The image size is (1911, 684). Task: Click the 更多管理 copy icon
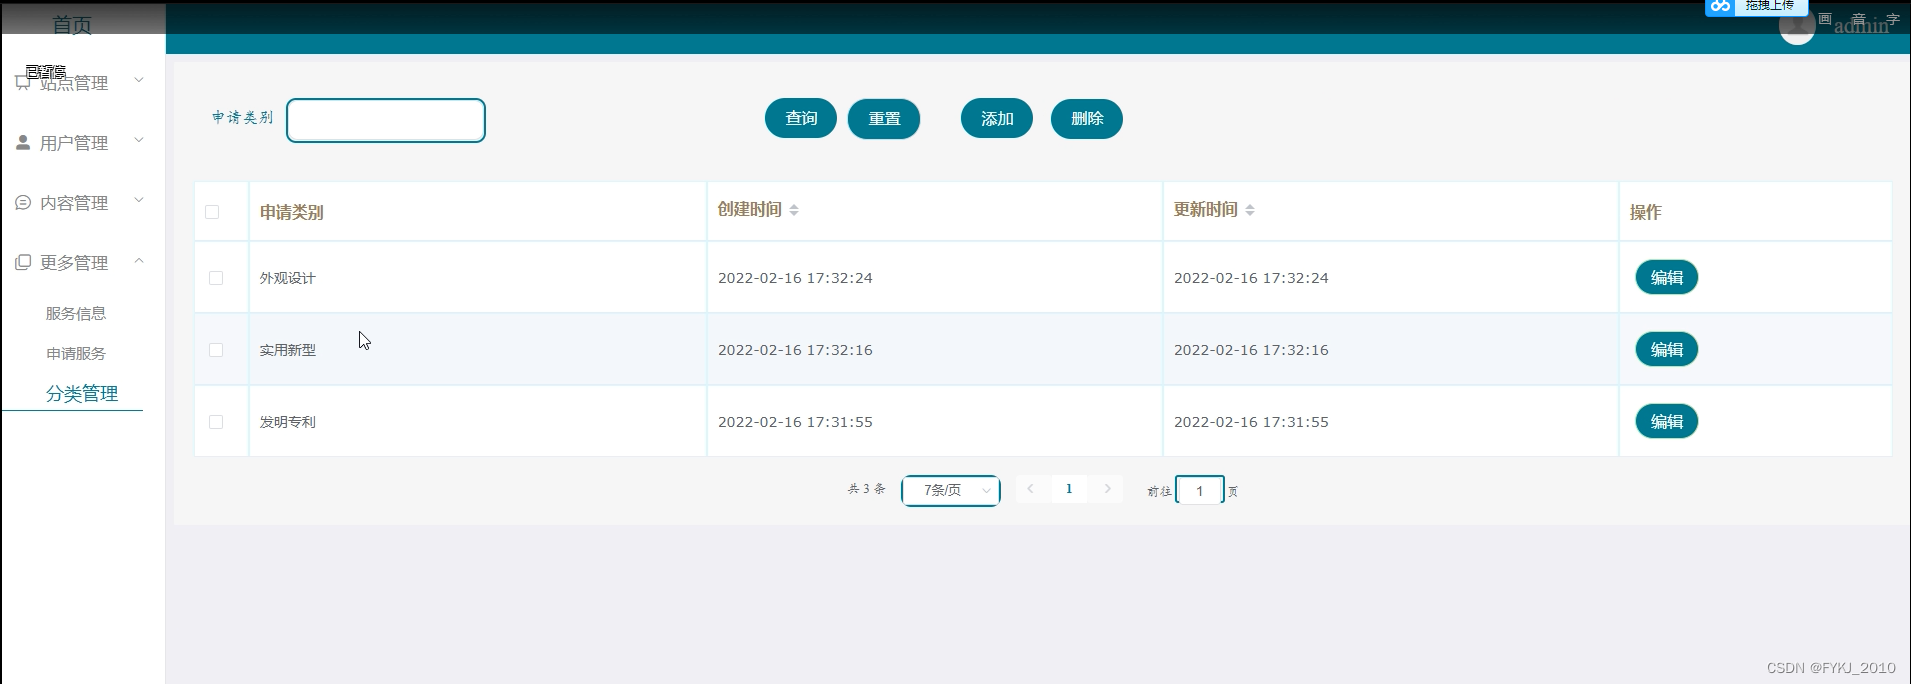[x=23, y=263]
